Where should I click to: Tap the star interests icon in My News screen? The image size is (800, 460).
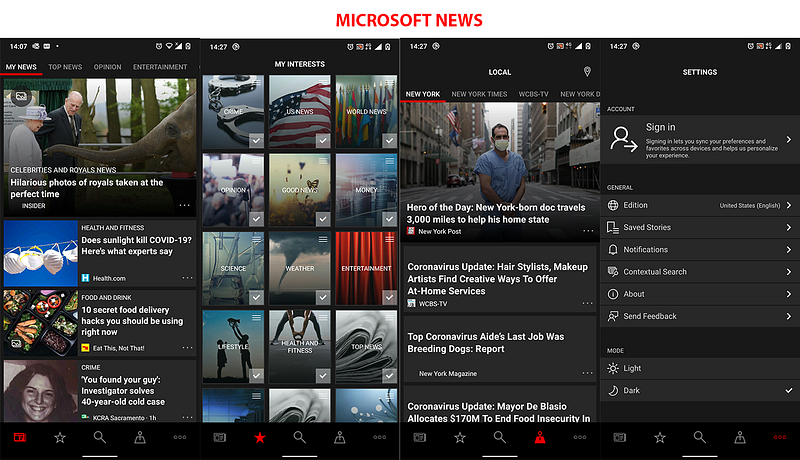pyautogui.click(x=60, y=437)
